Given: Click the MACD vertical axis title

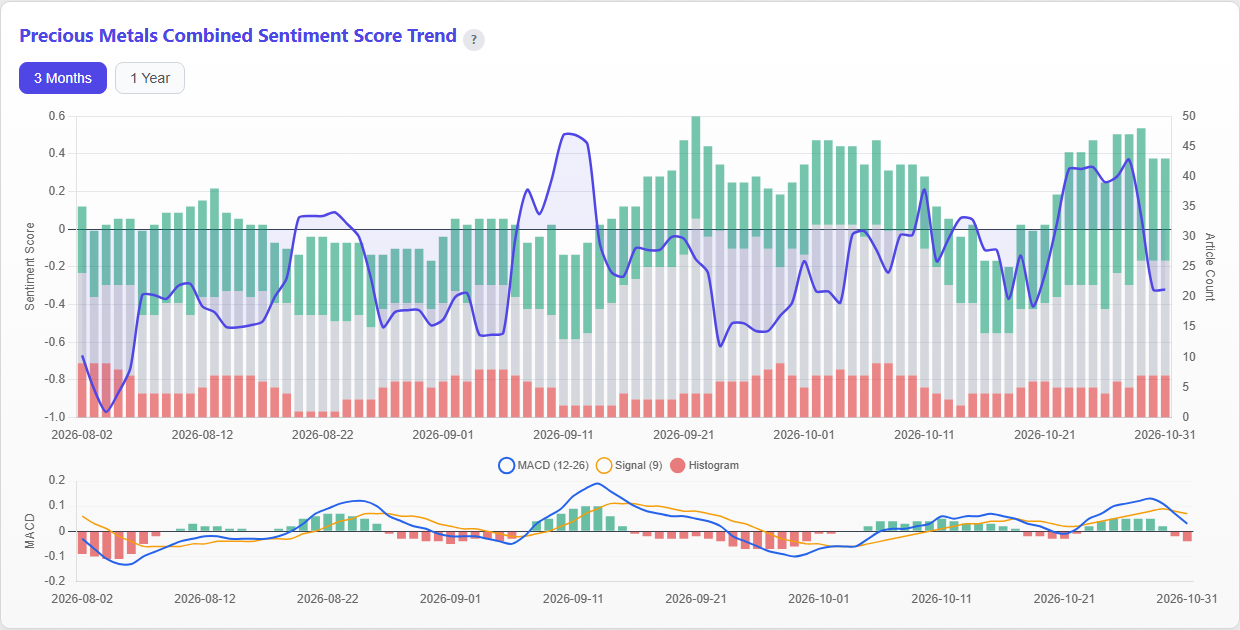Looking at the screenshot, I should pyautogui.click(x=30, y=531).
